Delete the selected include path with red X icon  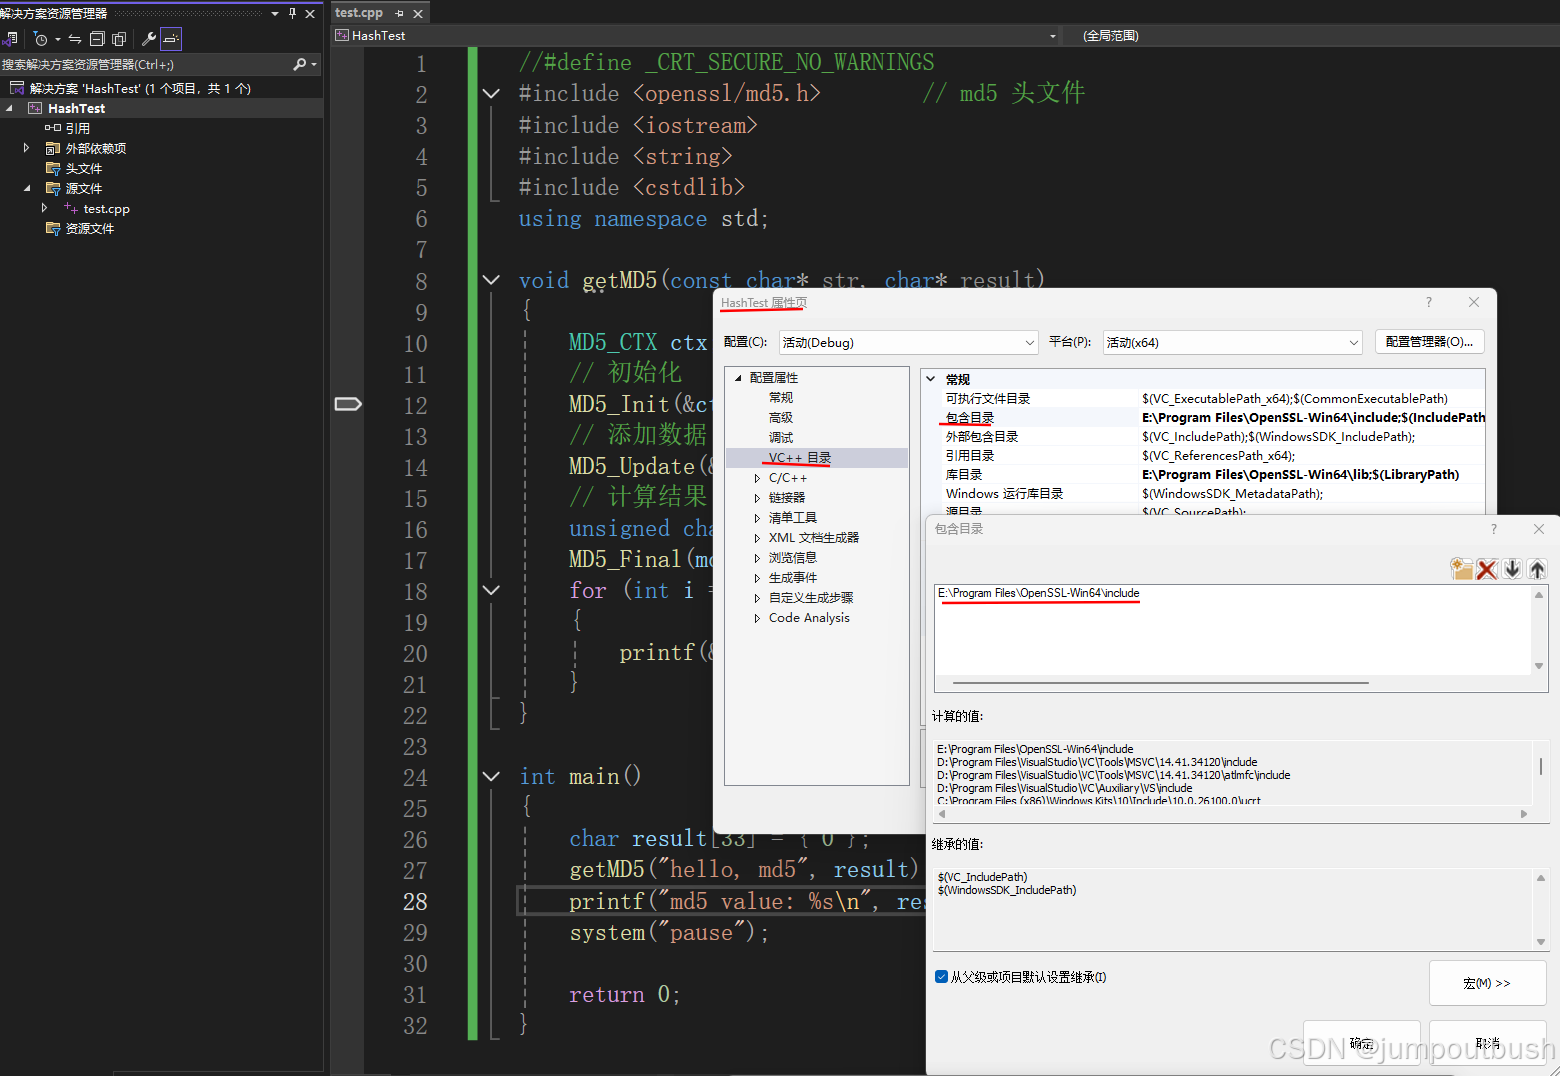point(1487,568)
